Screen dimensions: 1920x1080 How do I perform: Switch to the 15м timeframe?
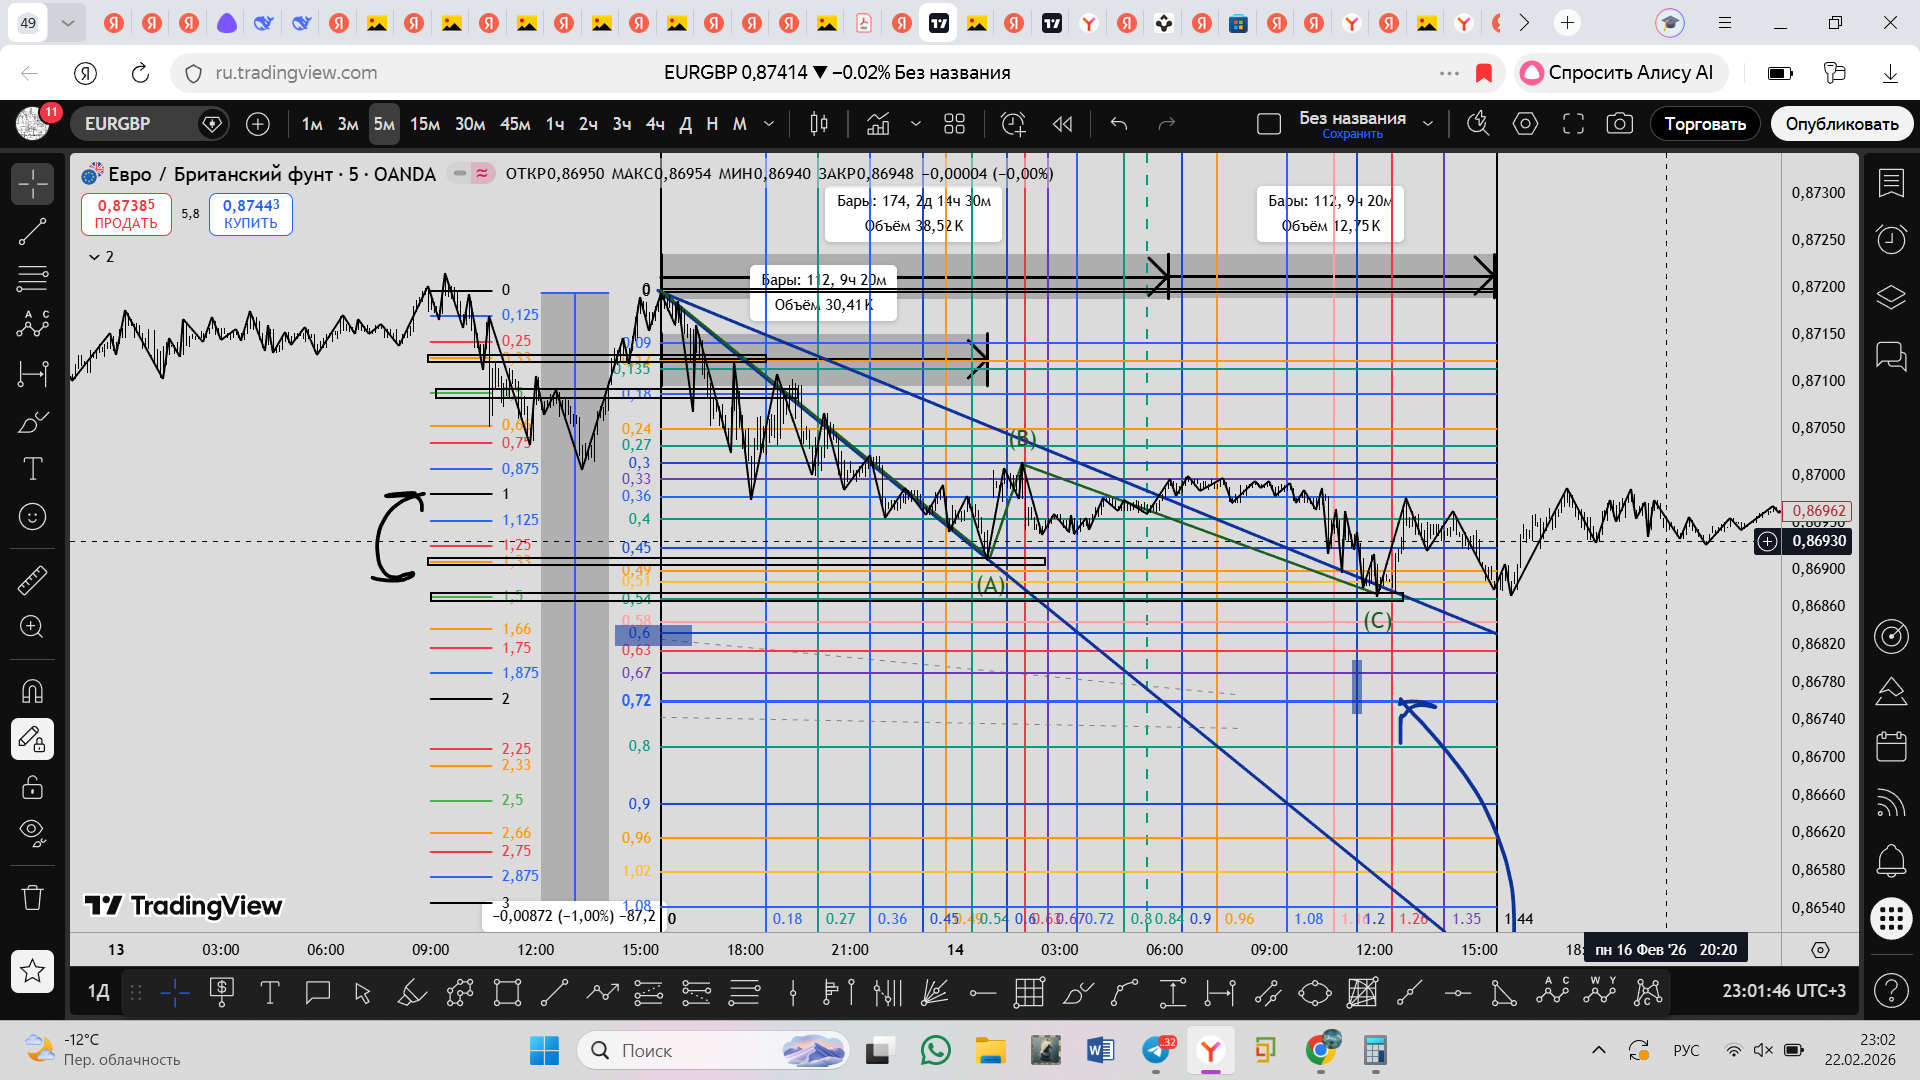point(425,124)
